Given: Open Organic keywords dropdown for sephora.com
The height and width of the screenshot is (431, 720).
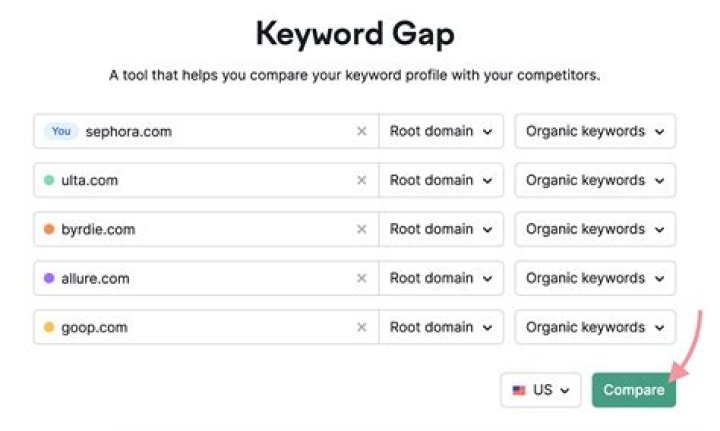Looking at the screenshot, I should (595, 131).
